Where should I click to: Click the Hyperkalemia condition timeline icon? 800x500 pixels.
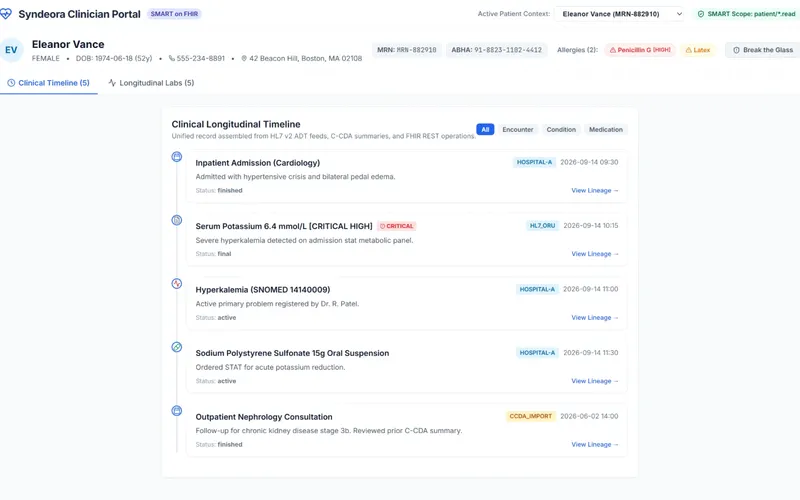coord(177,284)
